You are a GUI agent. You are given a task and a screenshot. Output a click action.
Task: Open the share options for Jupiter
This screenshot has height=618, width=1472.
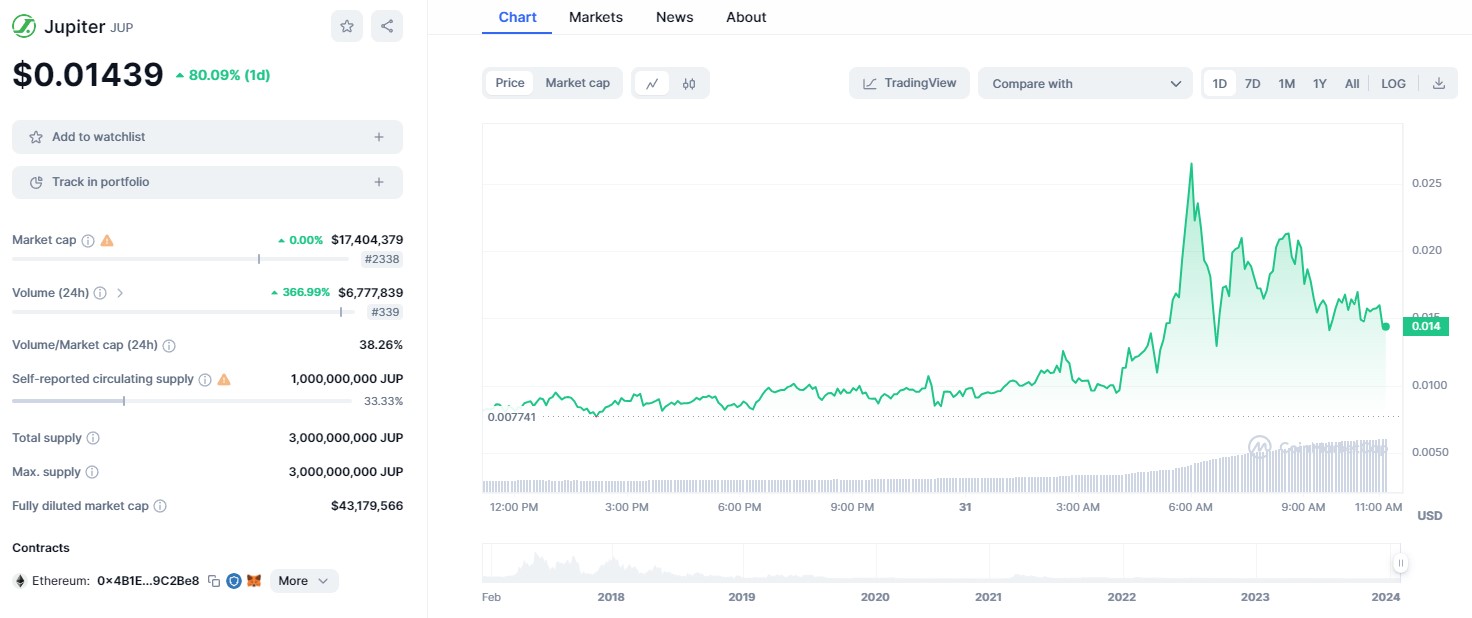[387, 26]
